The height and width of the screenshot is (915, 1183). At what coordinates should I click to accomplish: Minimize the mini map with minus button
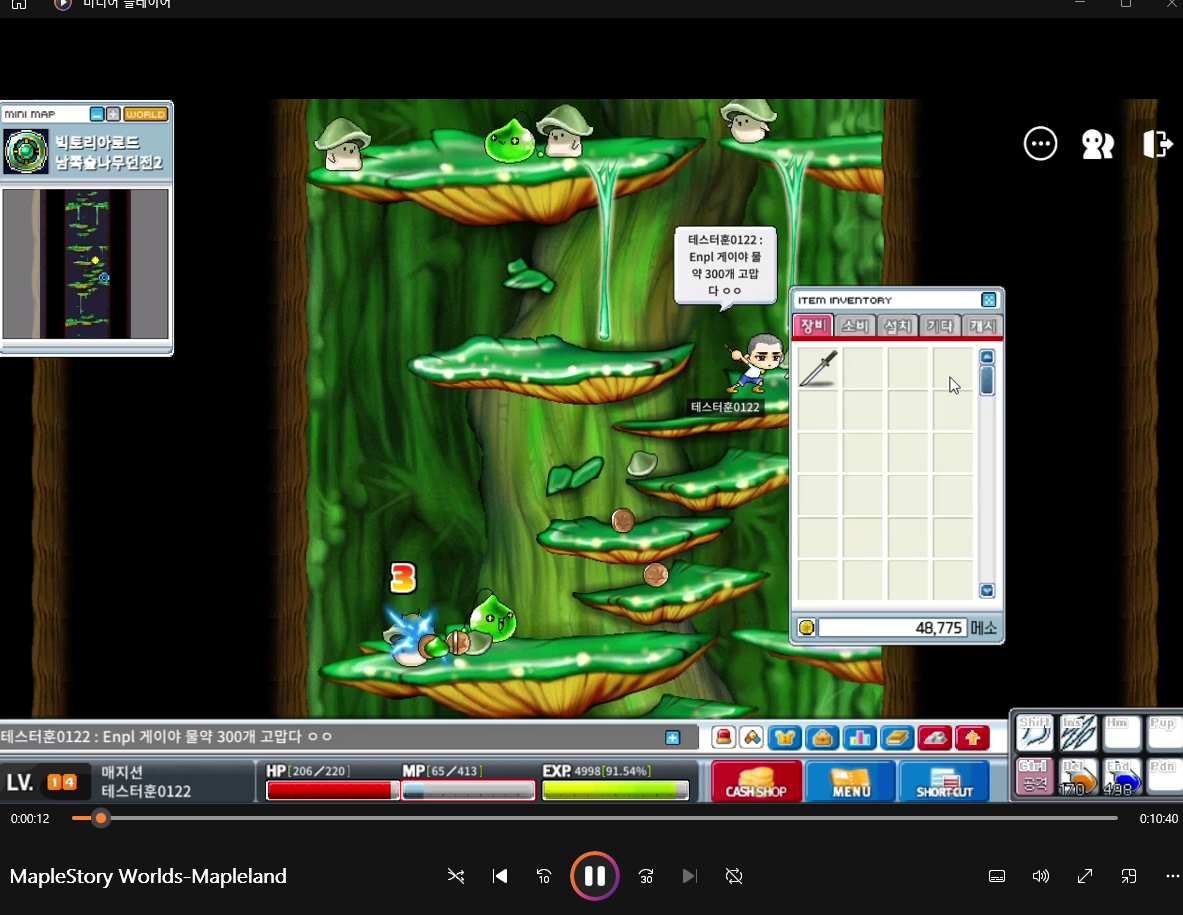[x=97, y=114]
